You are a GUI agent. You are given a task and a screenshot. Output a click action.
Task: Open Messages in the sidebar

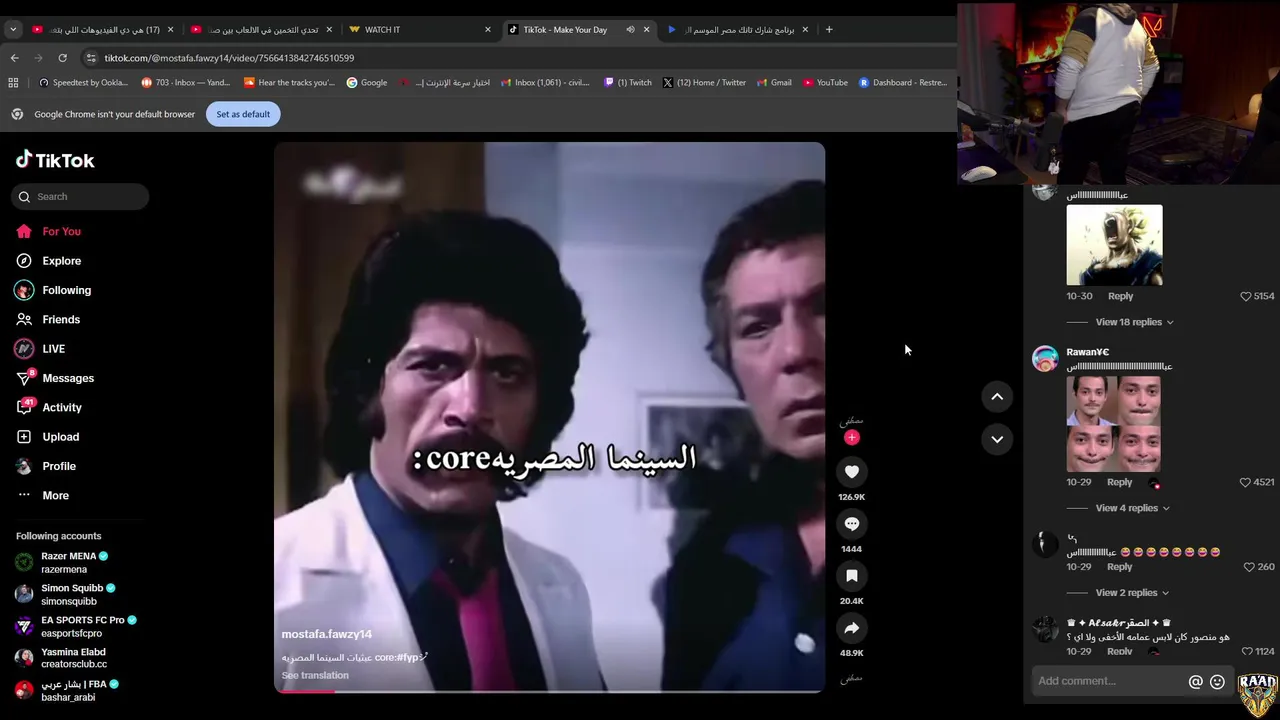[x=55, y=378]
